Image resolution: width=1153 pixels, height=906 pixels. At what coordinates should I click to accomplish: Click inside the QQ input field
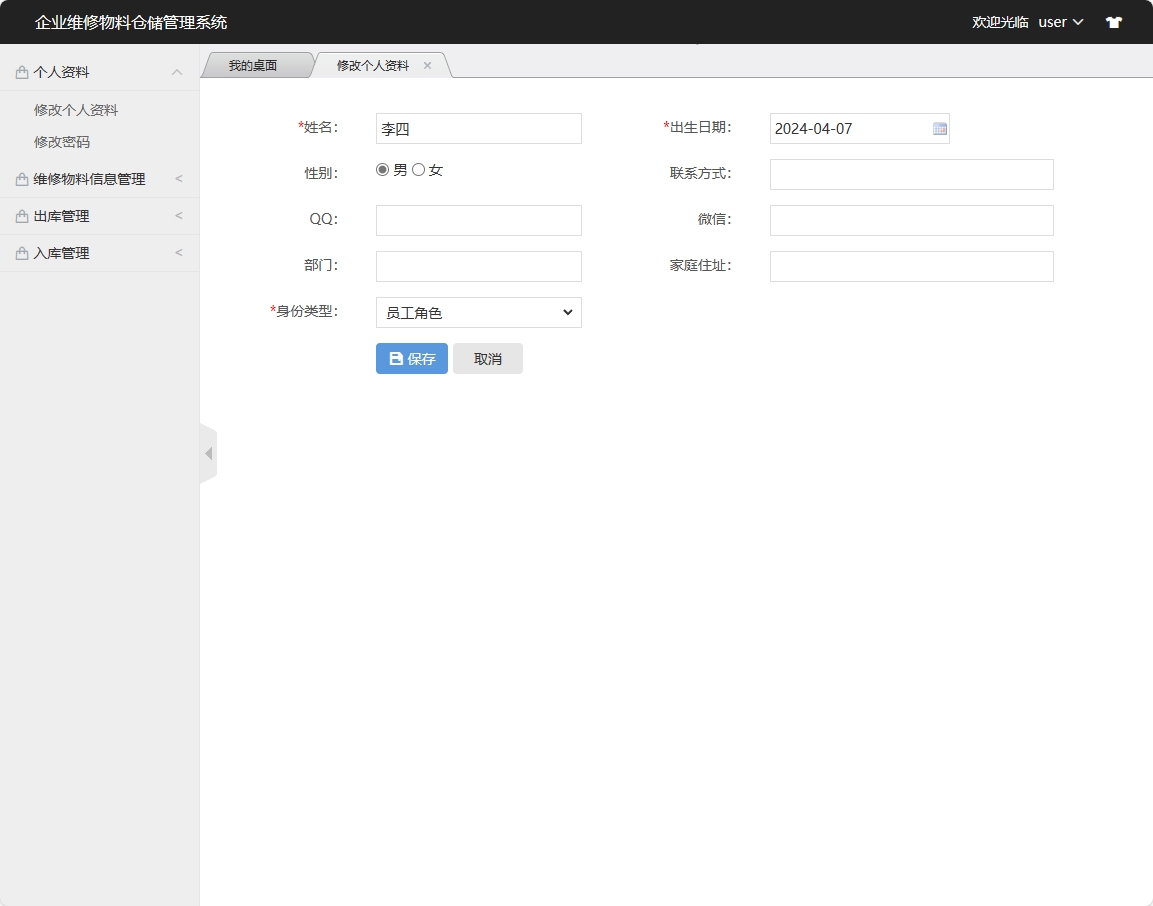tap(478, 220)
